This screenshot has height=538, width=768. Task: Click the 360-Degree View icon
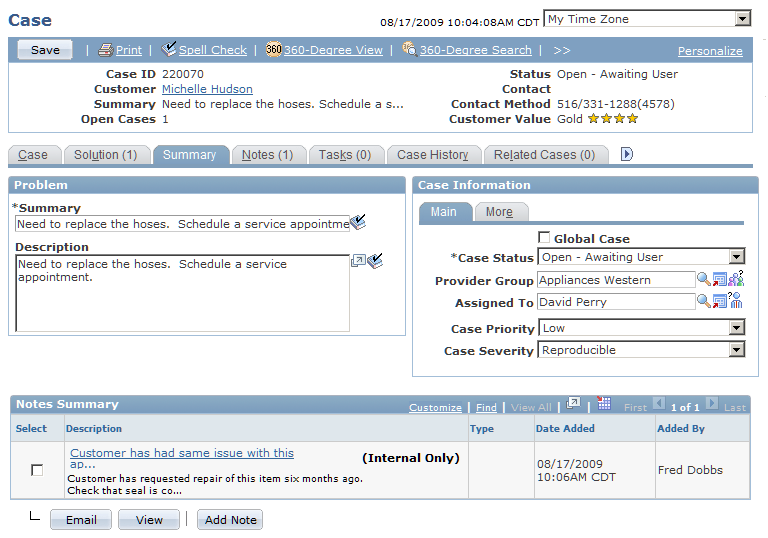274,49
